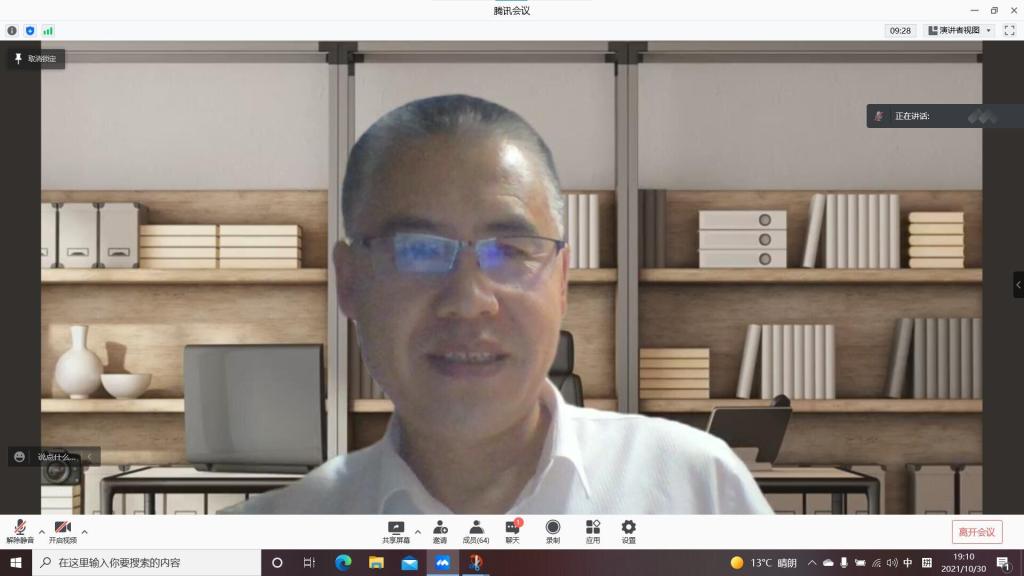Open the 演讲者视图 view dropdown
The image size is (1024, 576).
[958, 31]
